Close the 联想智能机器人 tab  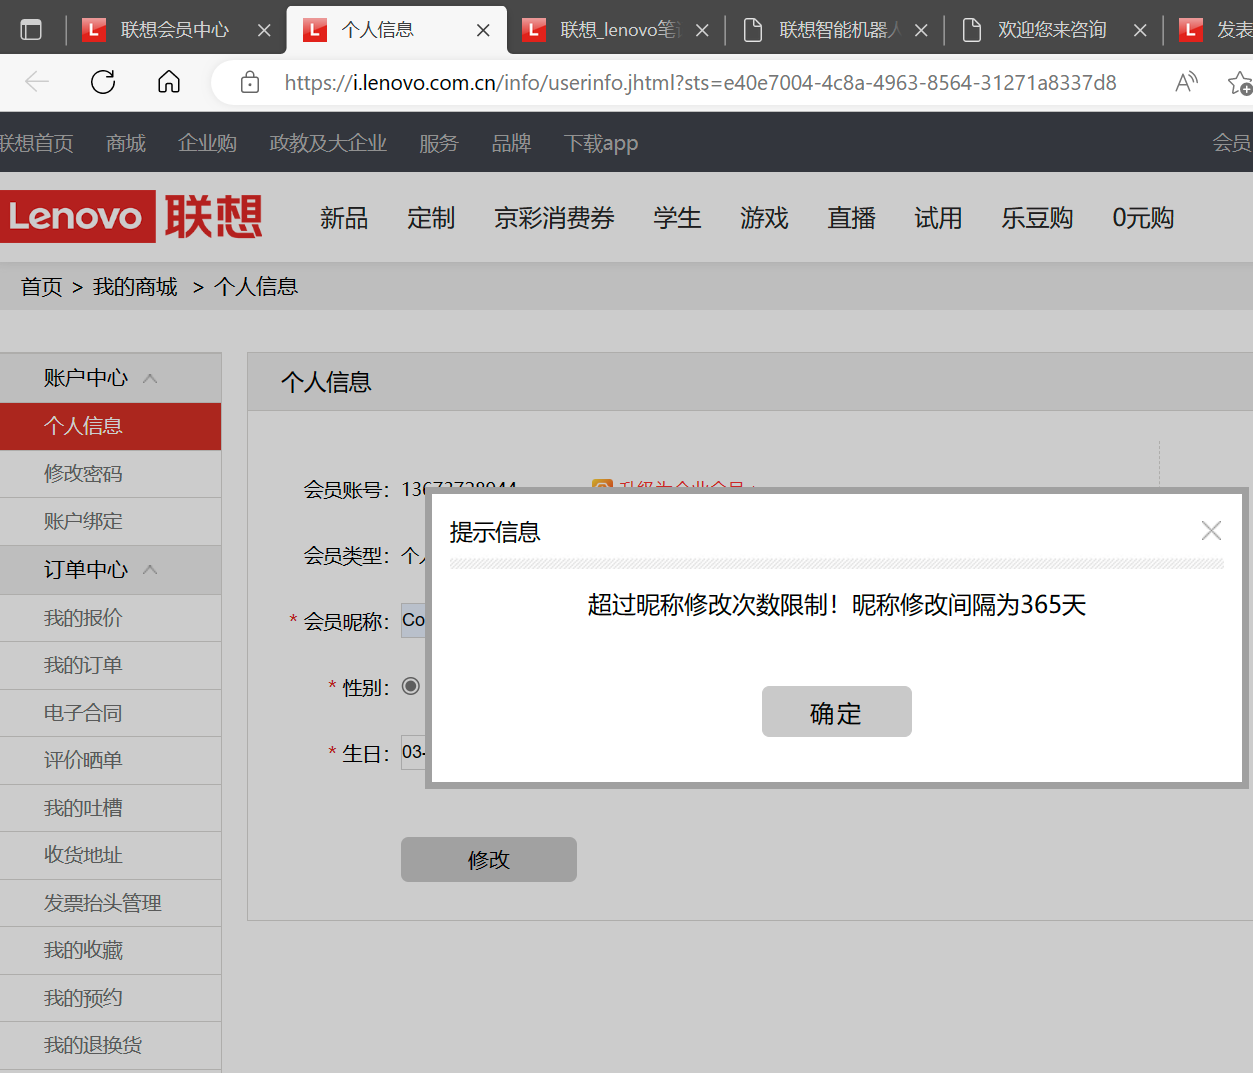coord(921,30)
